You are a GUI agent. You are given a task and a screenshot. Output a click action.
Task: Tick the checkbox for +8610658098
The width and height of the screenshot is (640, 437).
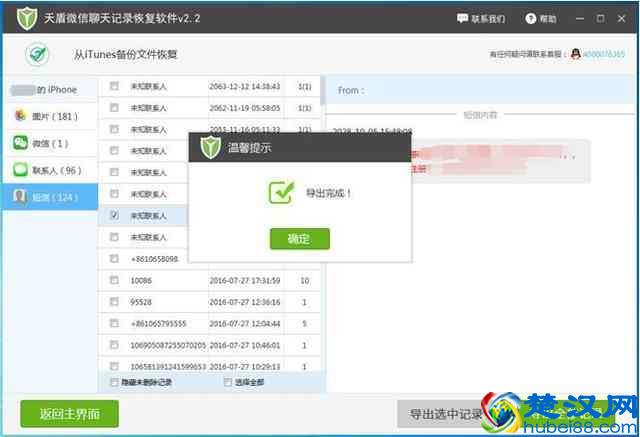pos(114,259)
